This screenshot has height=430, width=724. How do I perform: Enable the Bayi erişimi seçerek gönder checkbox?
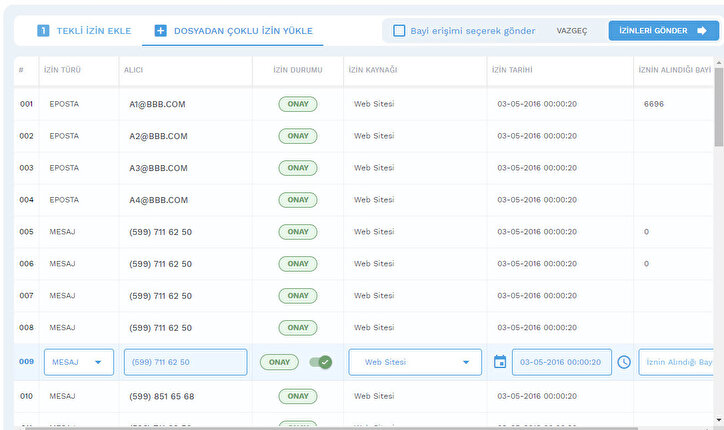(x=399, y=31)
